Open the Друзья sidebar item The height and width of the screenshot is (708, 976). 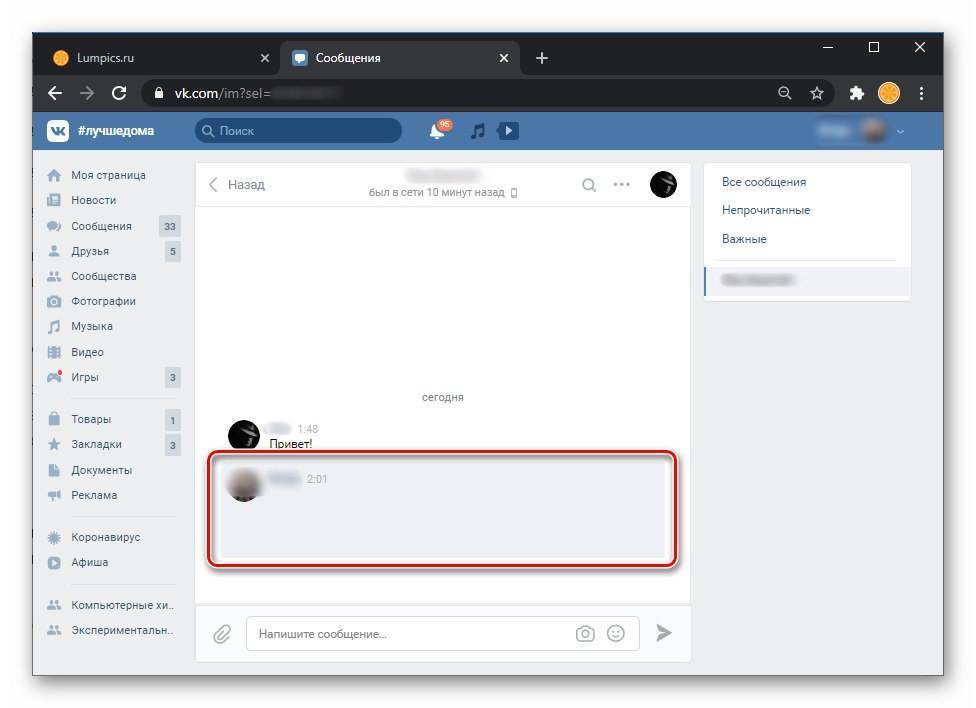click(x=90, y=252)
